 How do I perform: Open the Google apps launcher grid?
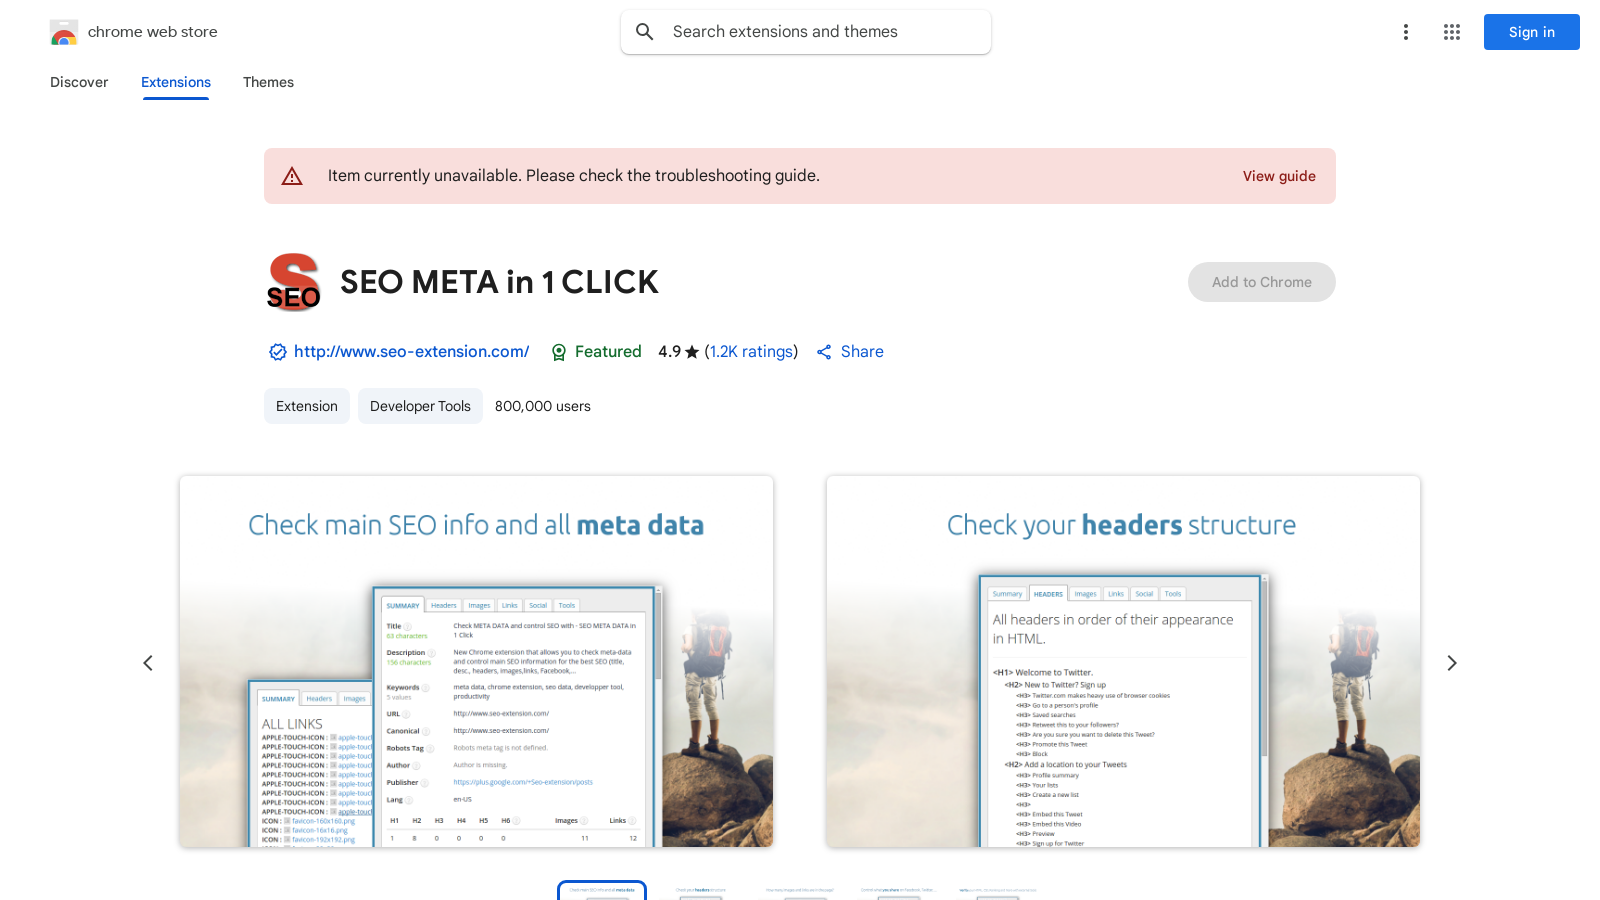click(1451, 32)
